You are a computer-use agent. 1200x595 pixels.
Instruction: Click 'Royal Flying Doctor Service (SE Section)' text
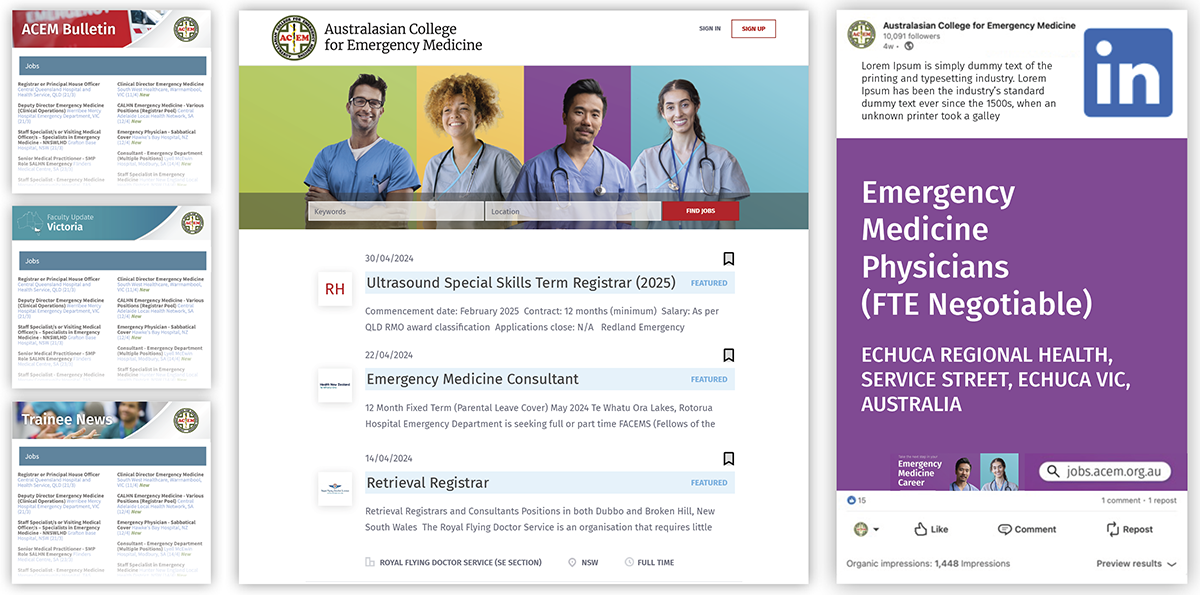pos(461,563)
